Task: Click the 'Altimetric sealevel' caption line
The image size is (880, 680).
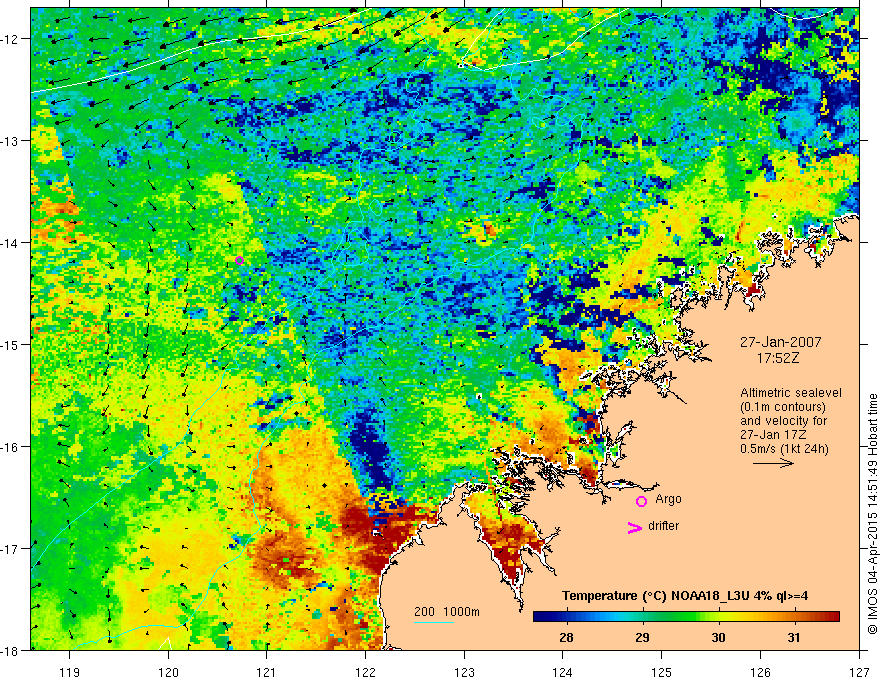Action: (791, 393)
